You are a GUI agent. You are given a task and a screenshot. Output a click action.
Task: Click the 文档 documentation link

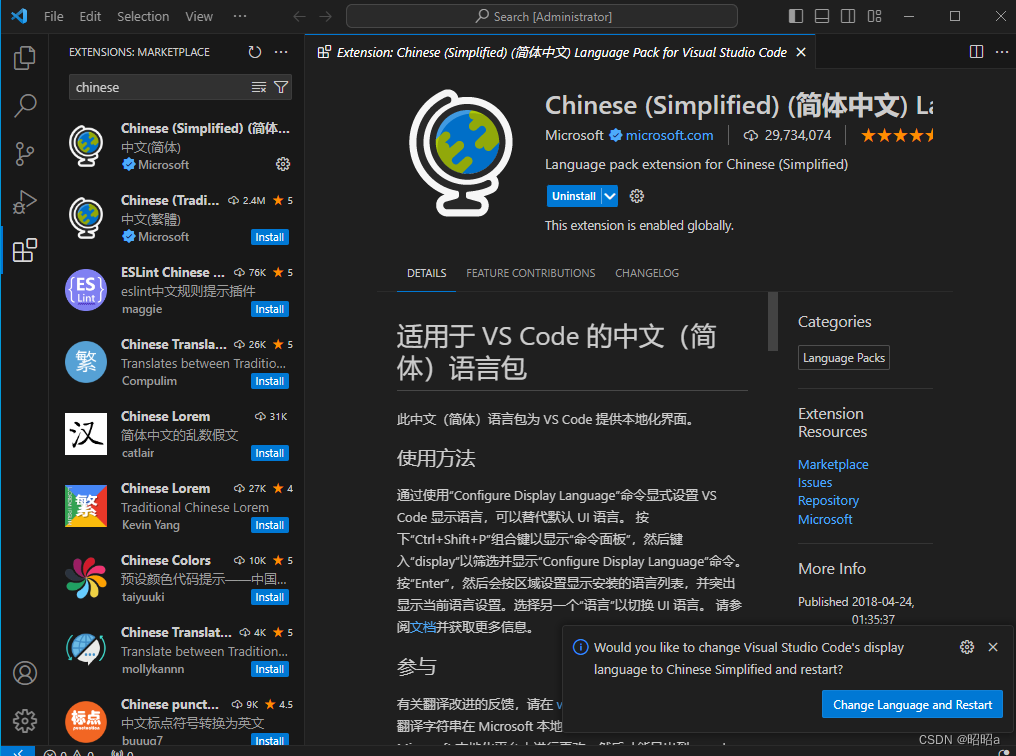pyautogui.click(x=423, y=626)
